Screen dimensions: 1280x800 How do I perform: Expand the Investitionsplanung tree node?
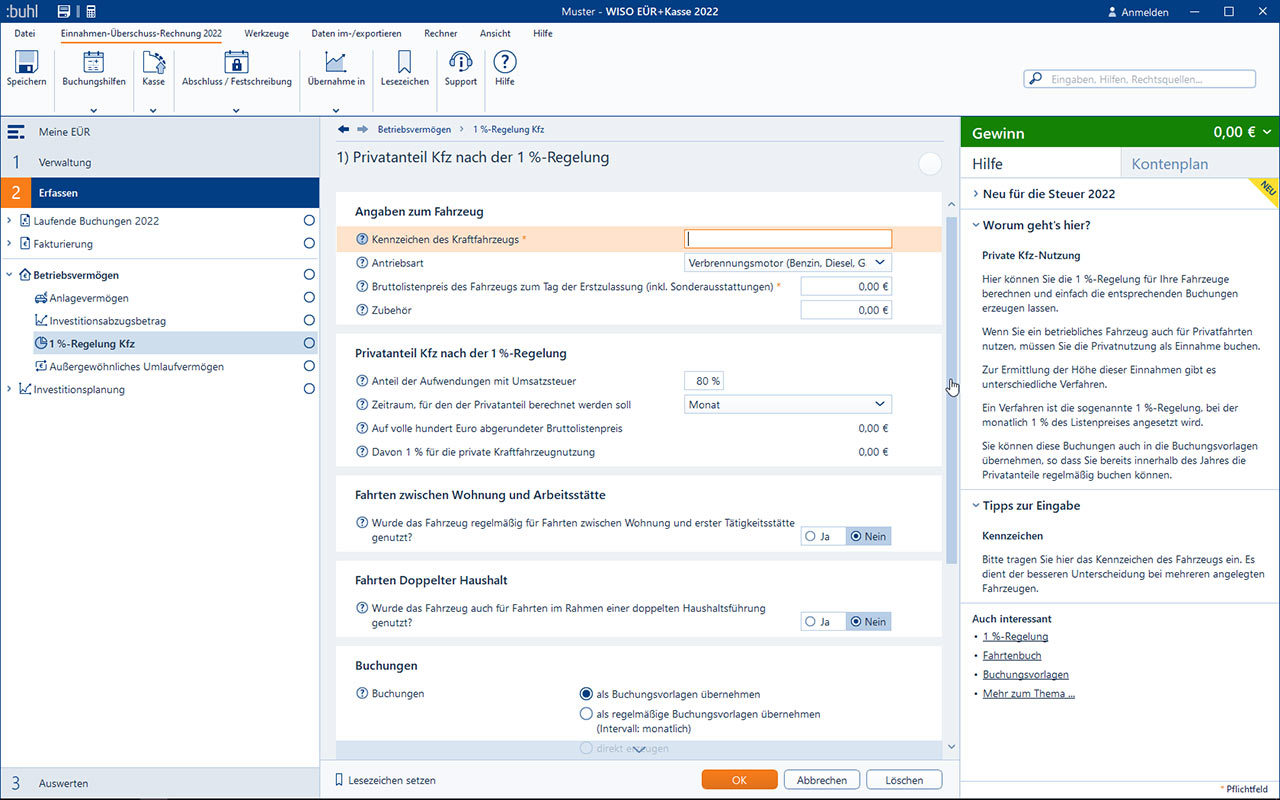(x=10, y=390)
